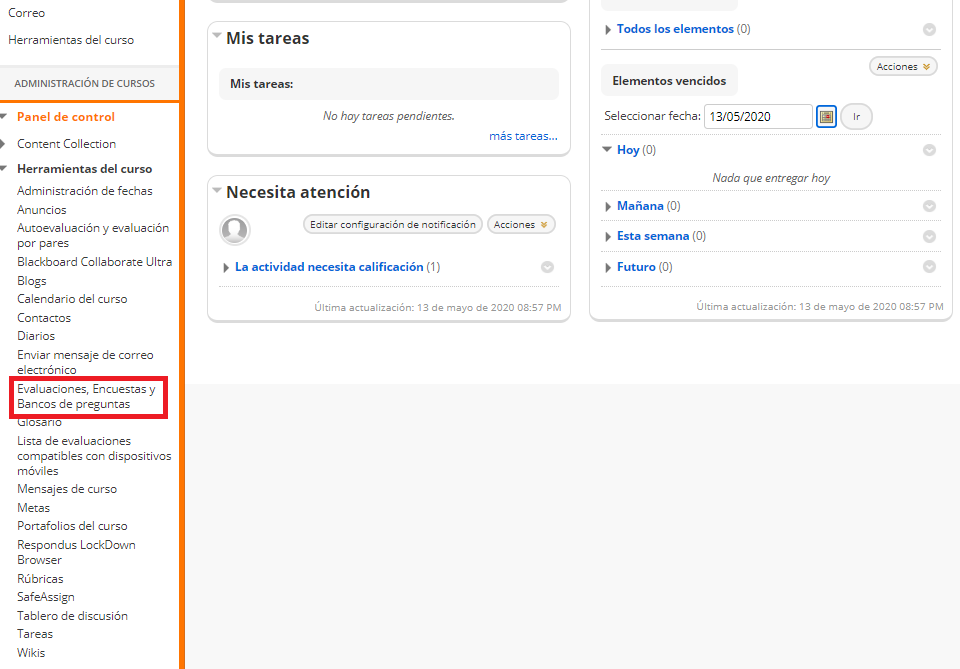Click the round arrow icon in the Mañana row
Viewport: 960px width, 669px height.
point(929,206)
